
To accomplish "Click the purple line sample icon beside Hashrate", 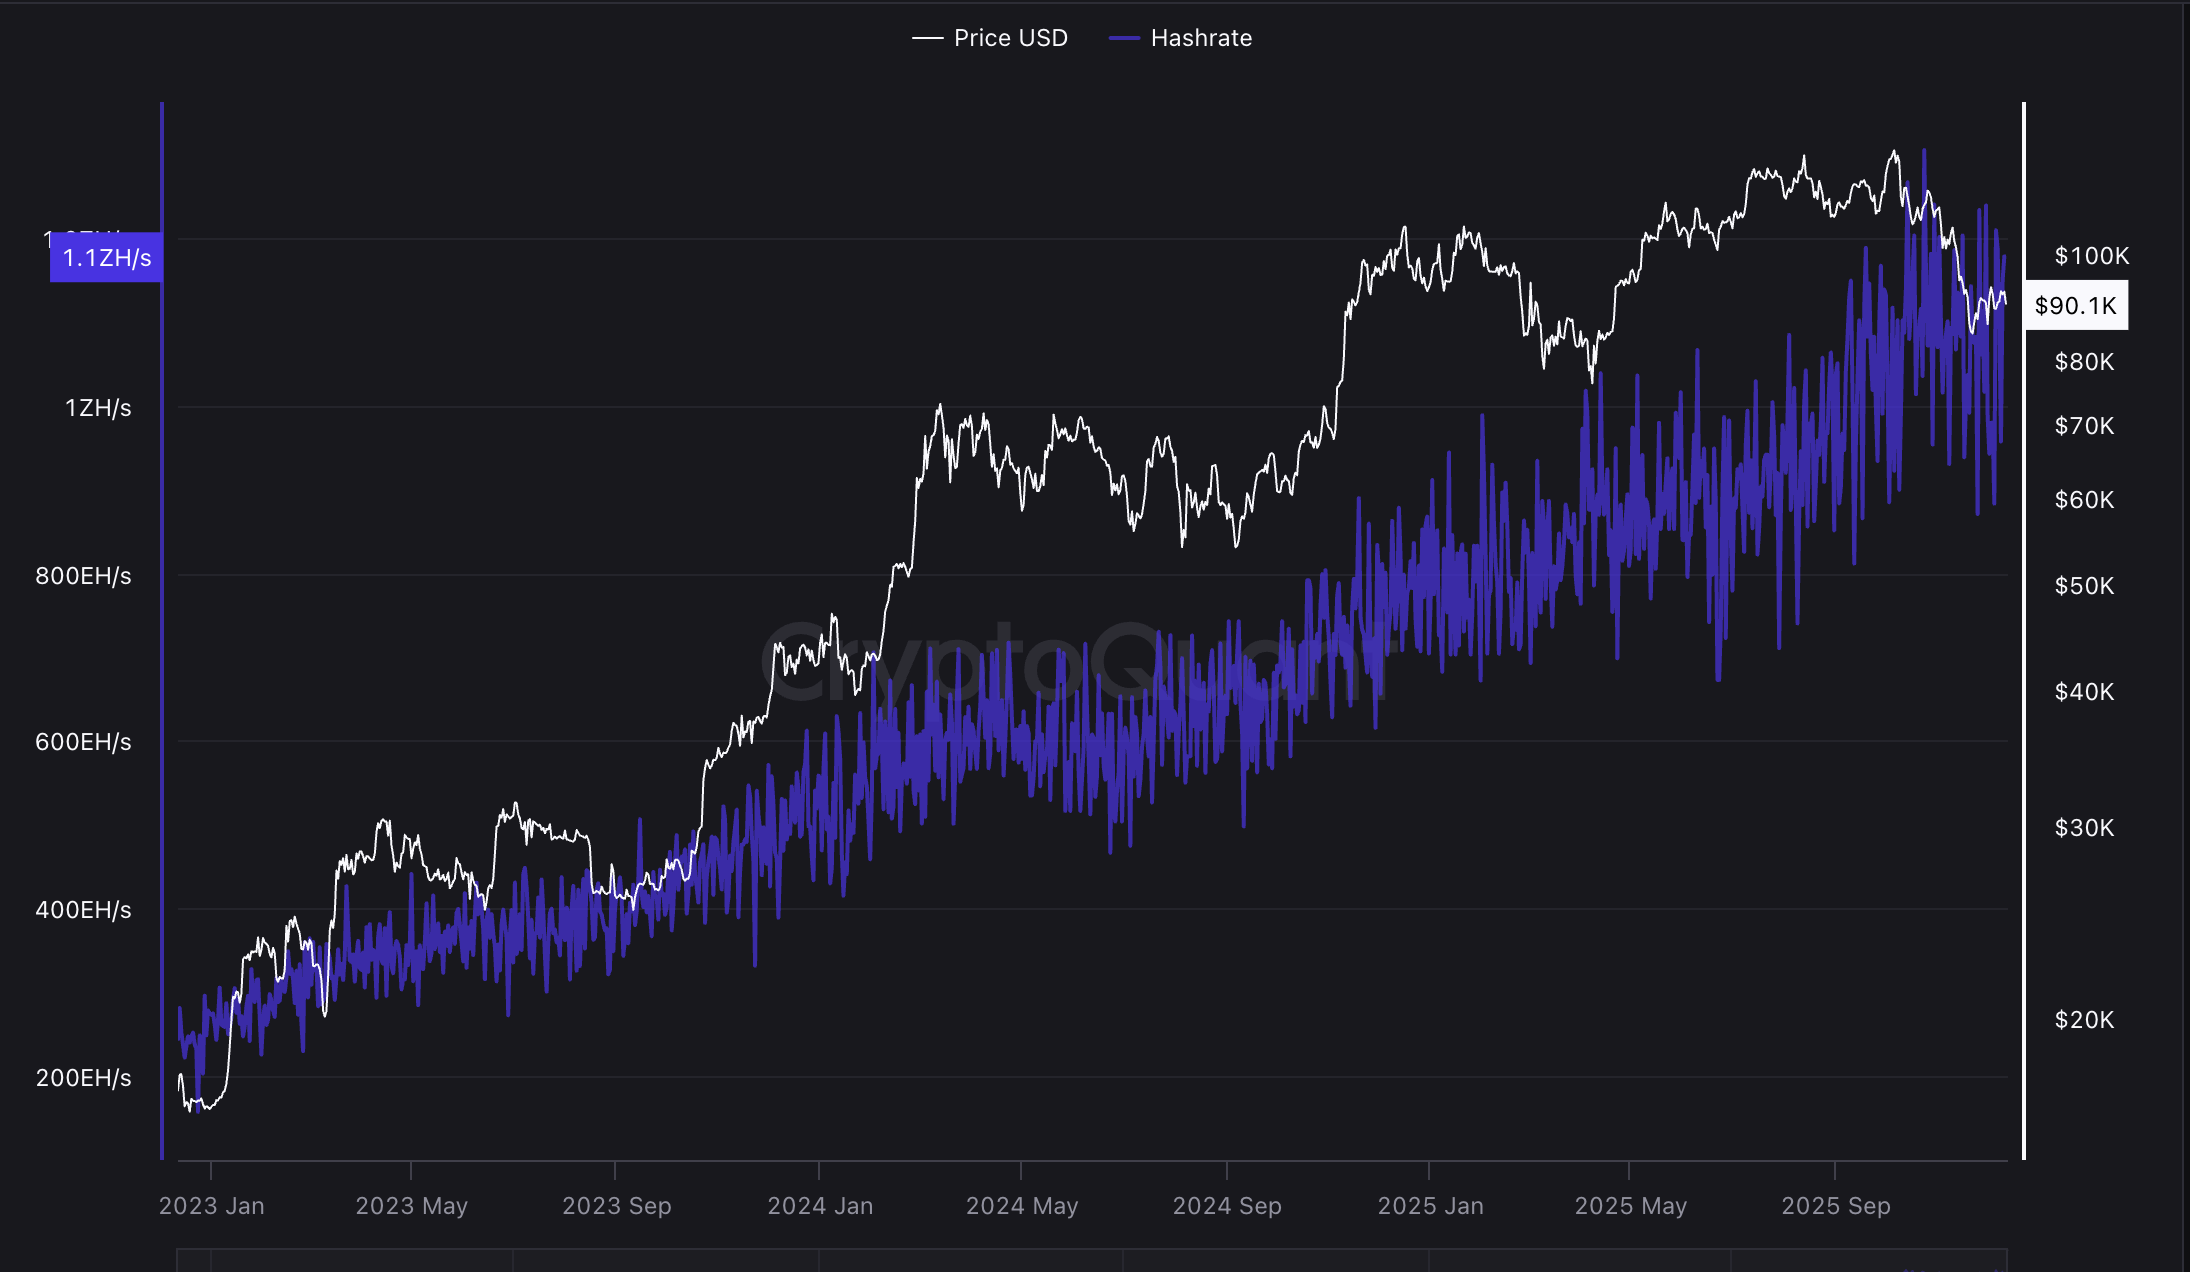I will tap(1125, 37).
